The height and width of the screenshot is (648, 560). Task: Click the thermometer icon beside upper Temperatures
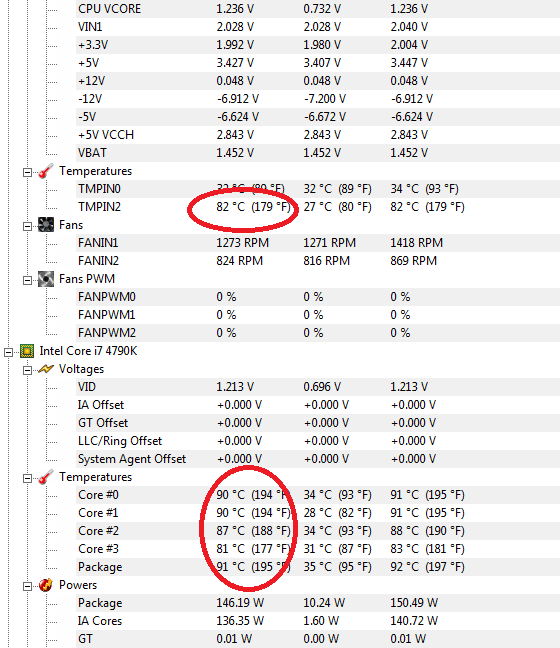46,171
